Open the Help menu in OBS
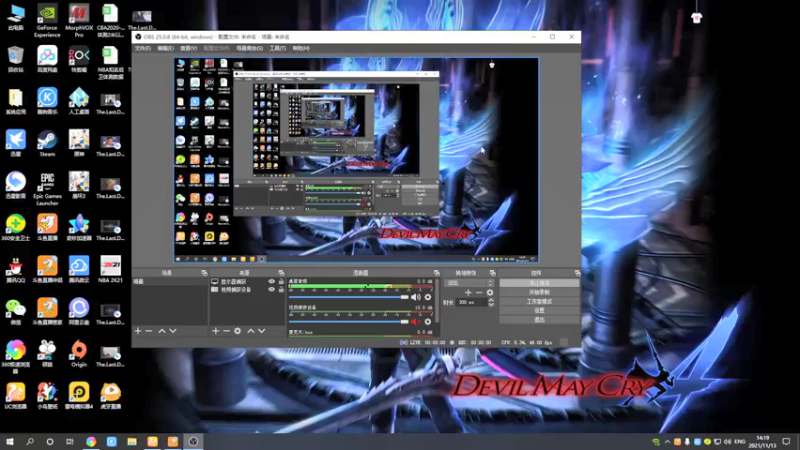 point(301,48)
